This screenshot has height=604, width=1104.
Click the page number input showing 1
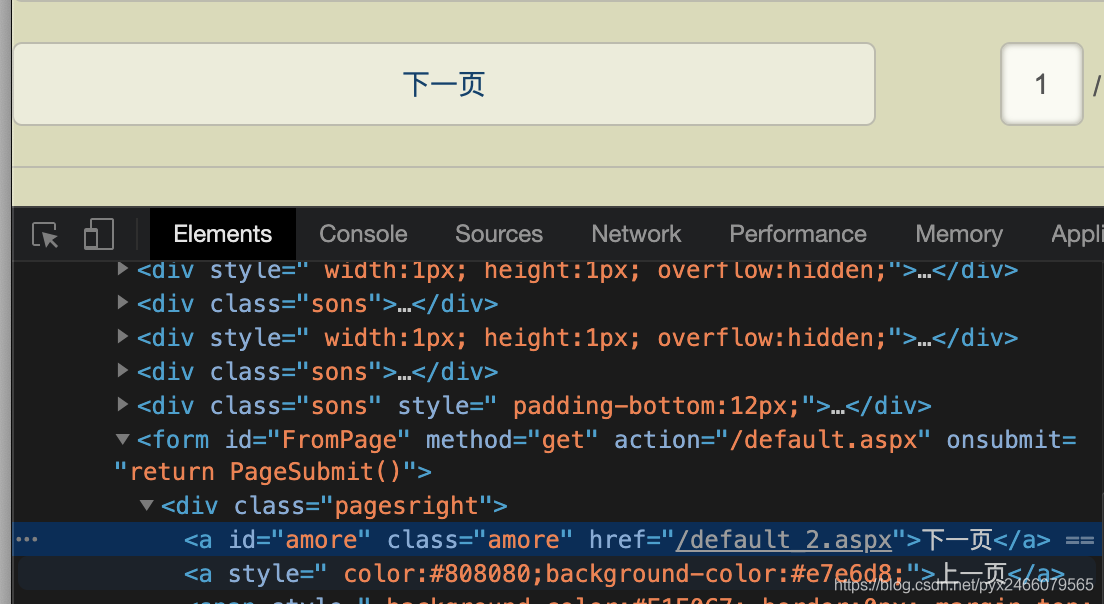point(1041,84)
